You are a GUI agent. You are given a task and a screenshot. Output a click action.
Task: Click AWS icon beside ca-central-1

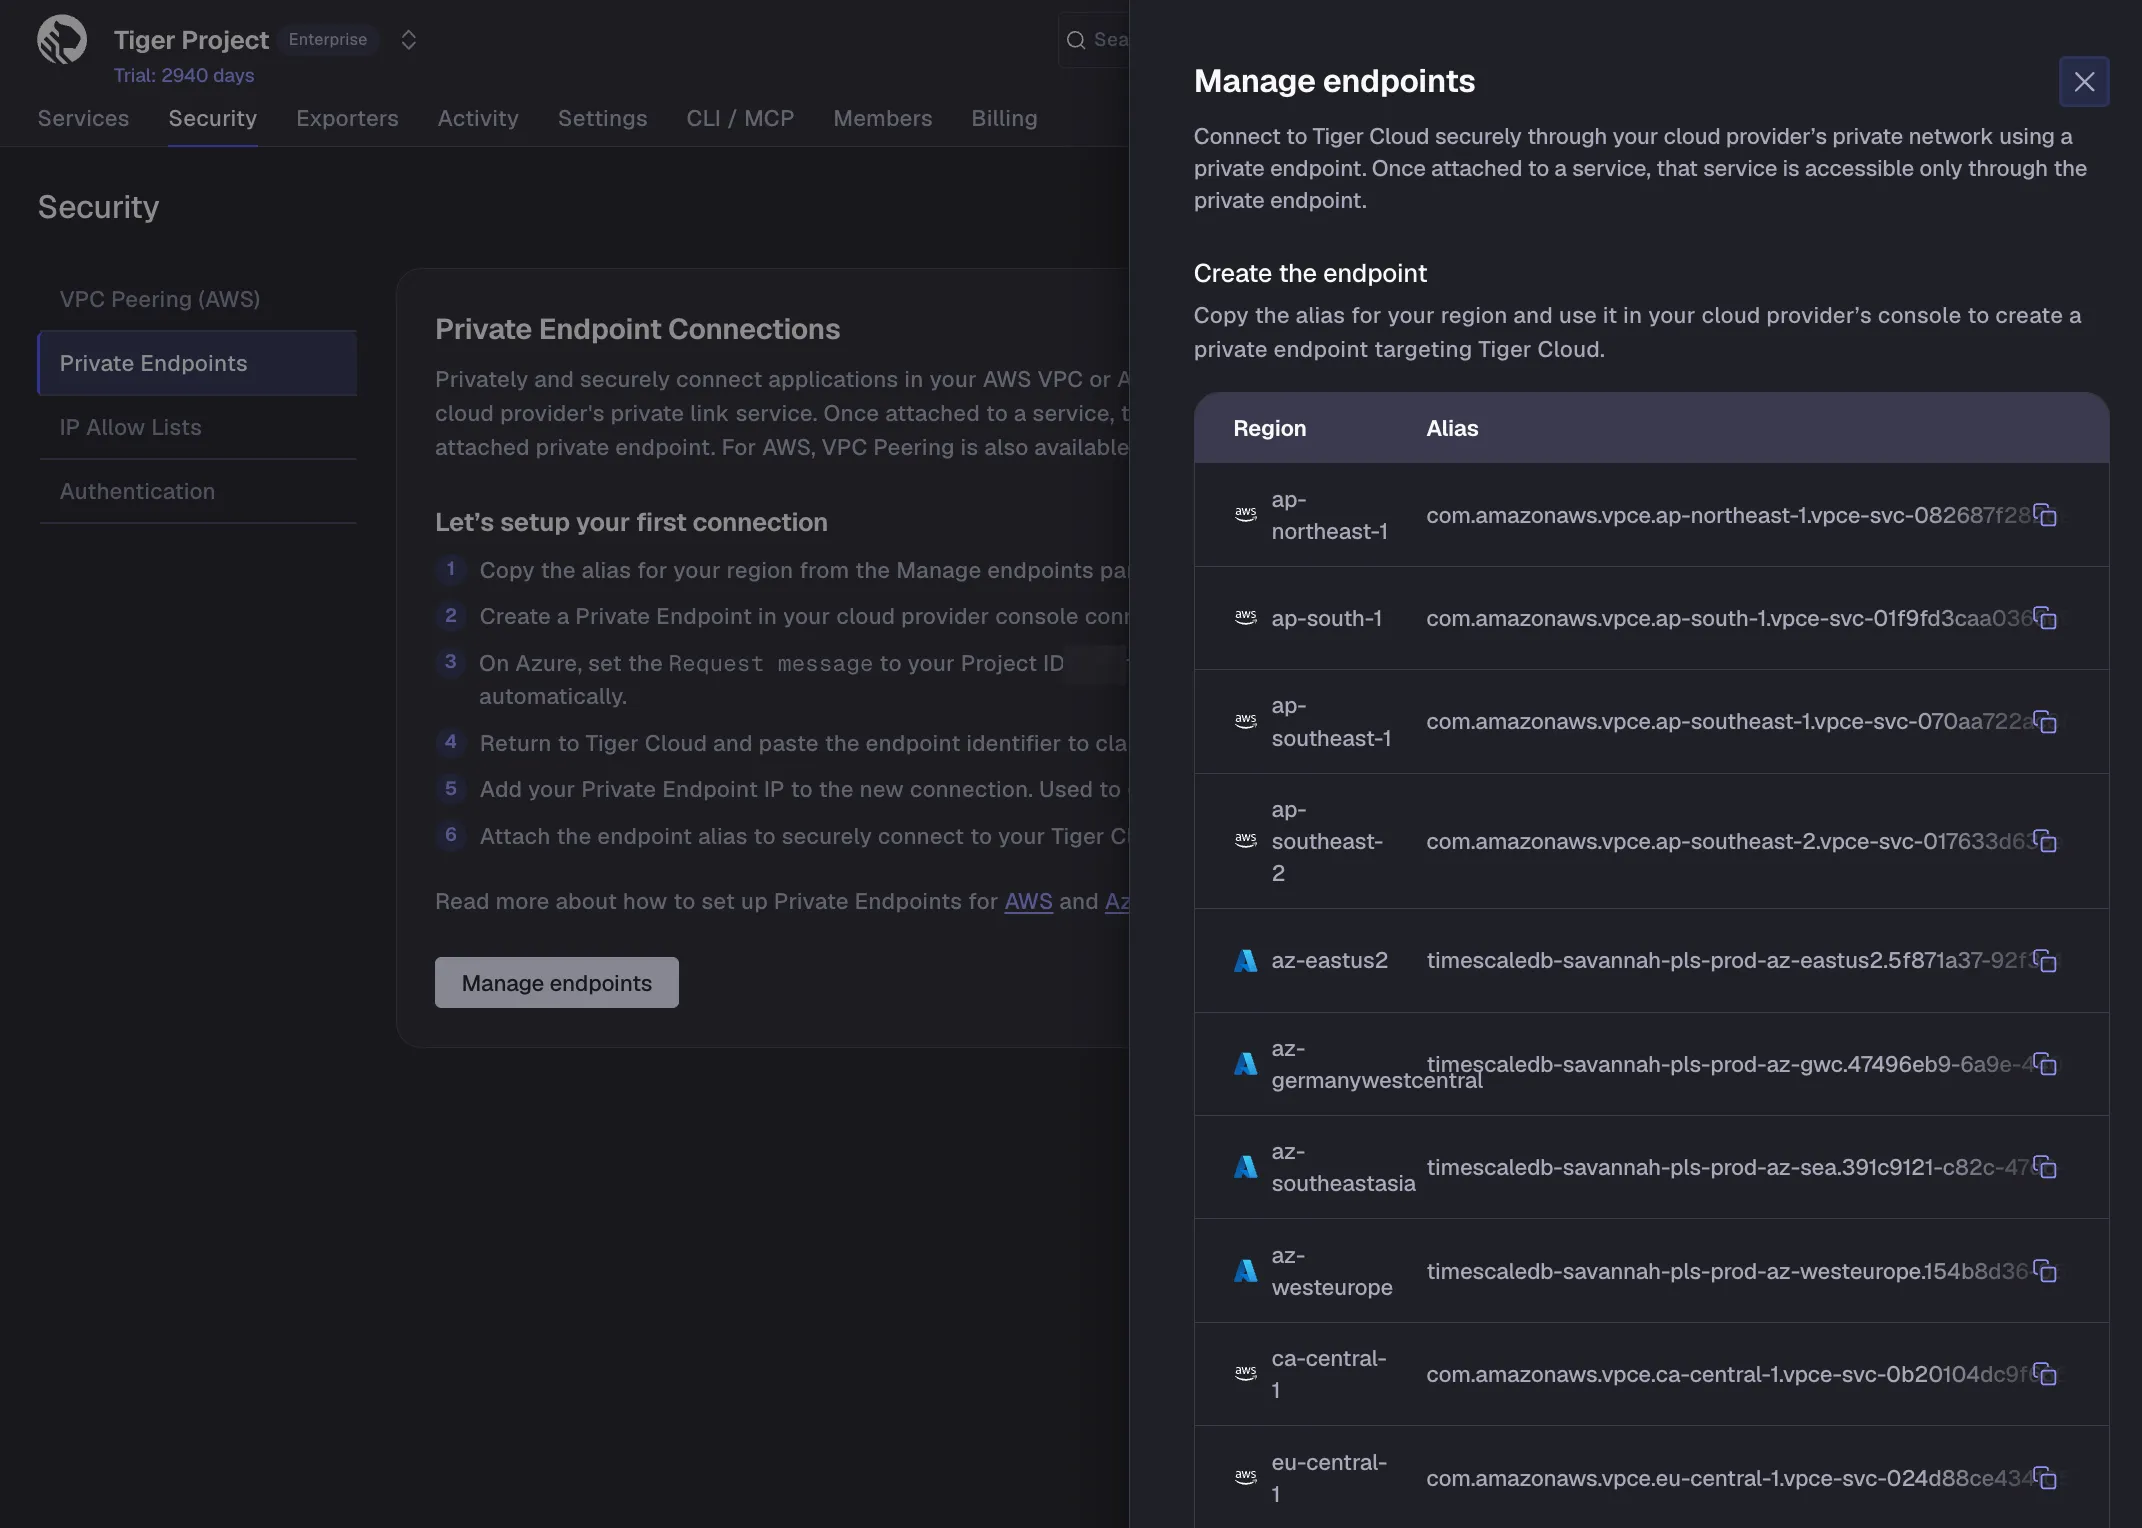coord(1245,1373)
